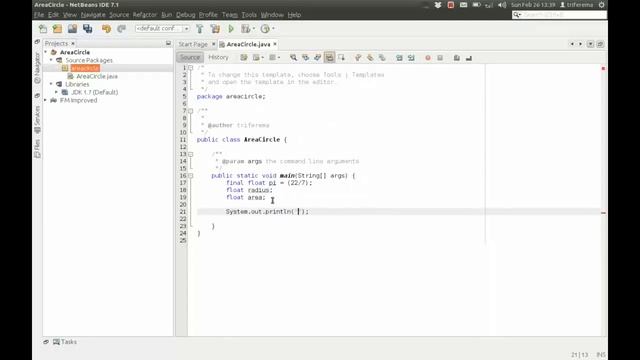Show opened documents list dropdown
The image size is (640, 360).
pos(590,44)
